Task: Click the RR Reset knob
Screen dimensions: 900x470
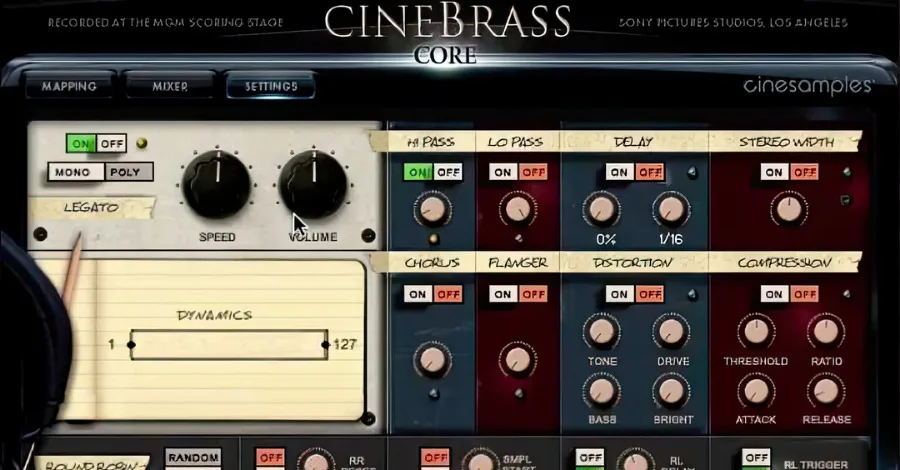Action: [x=316, y=461]
